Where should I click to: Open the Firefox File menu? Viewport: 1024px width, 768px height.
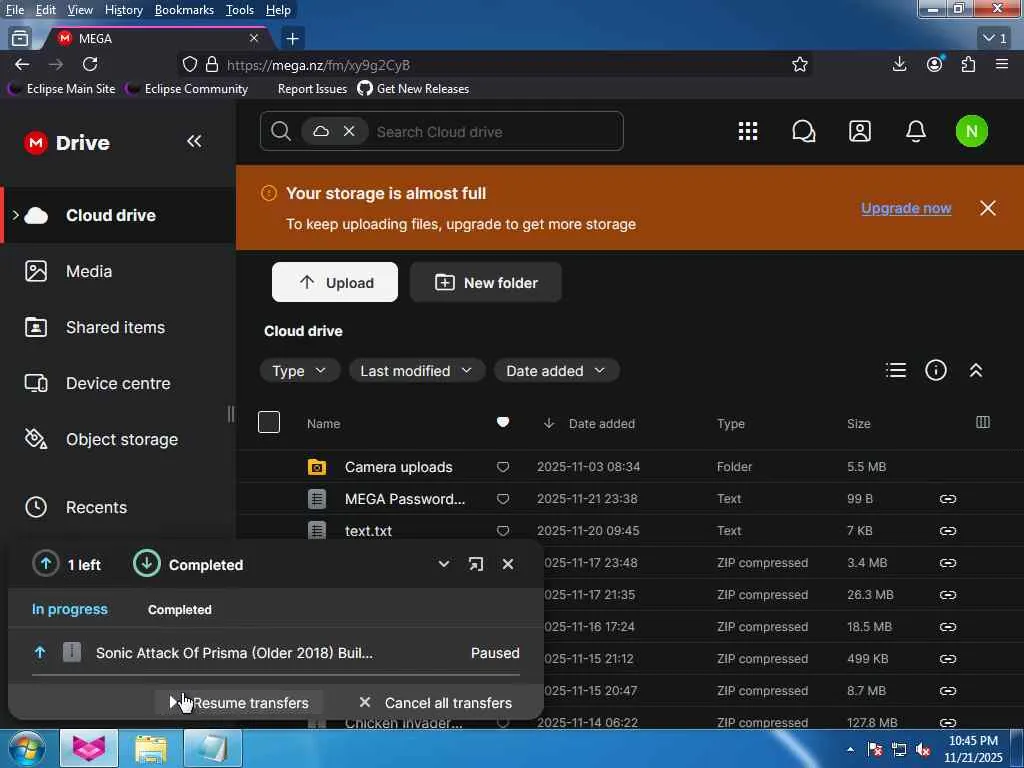pyautogui.click(x=15, y=10)
